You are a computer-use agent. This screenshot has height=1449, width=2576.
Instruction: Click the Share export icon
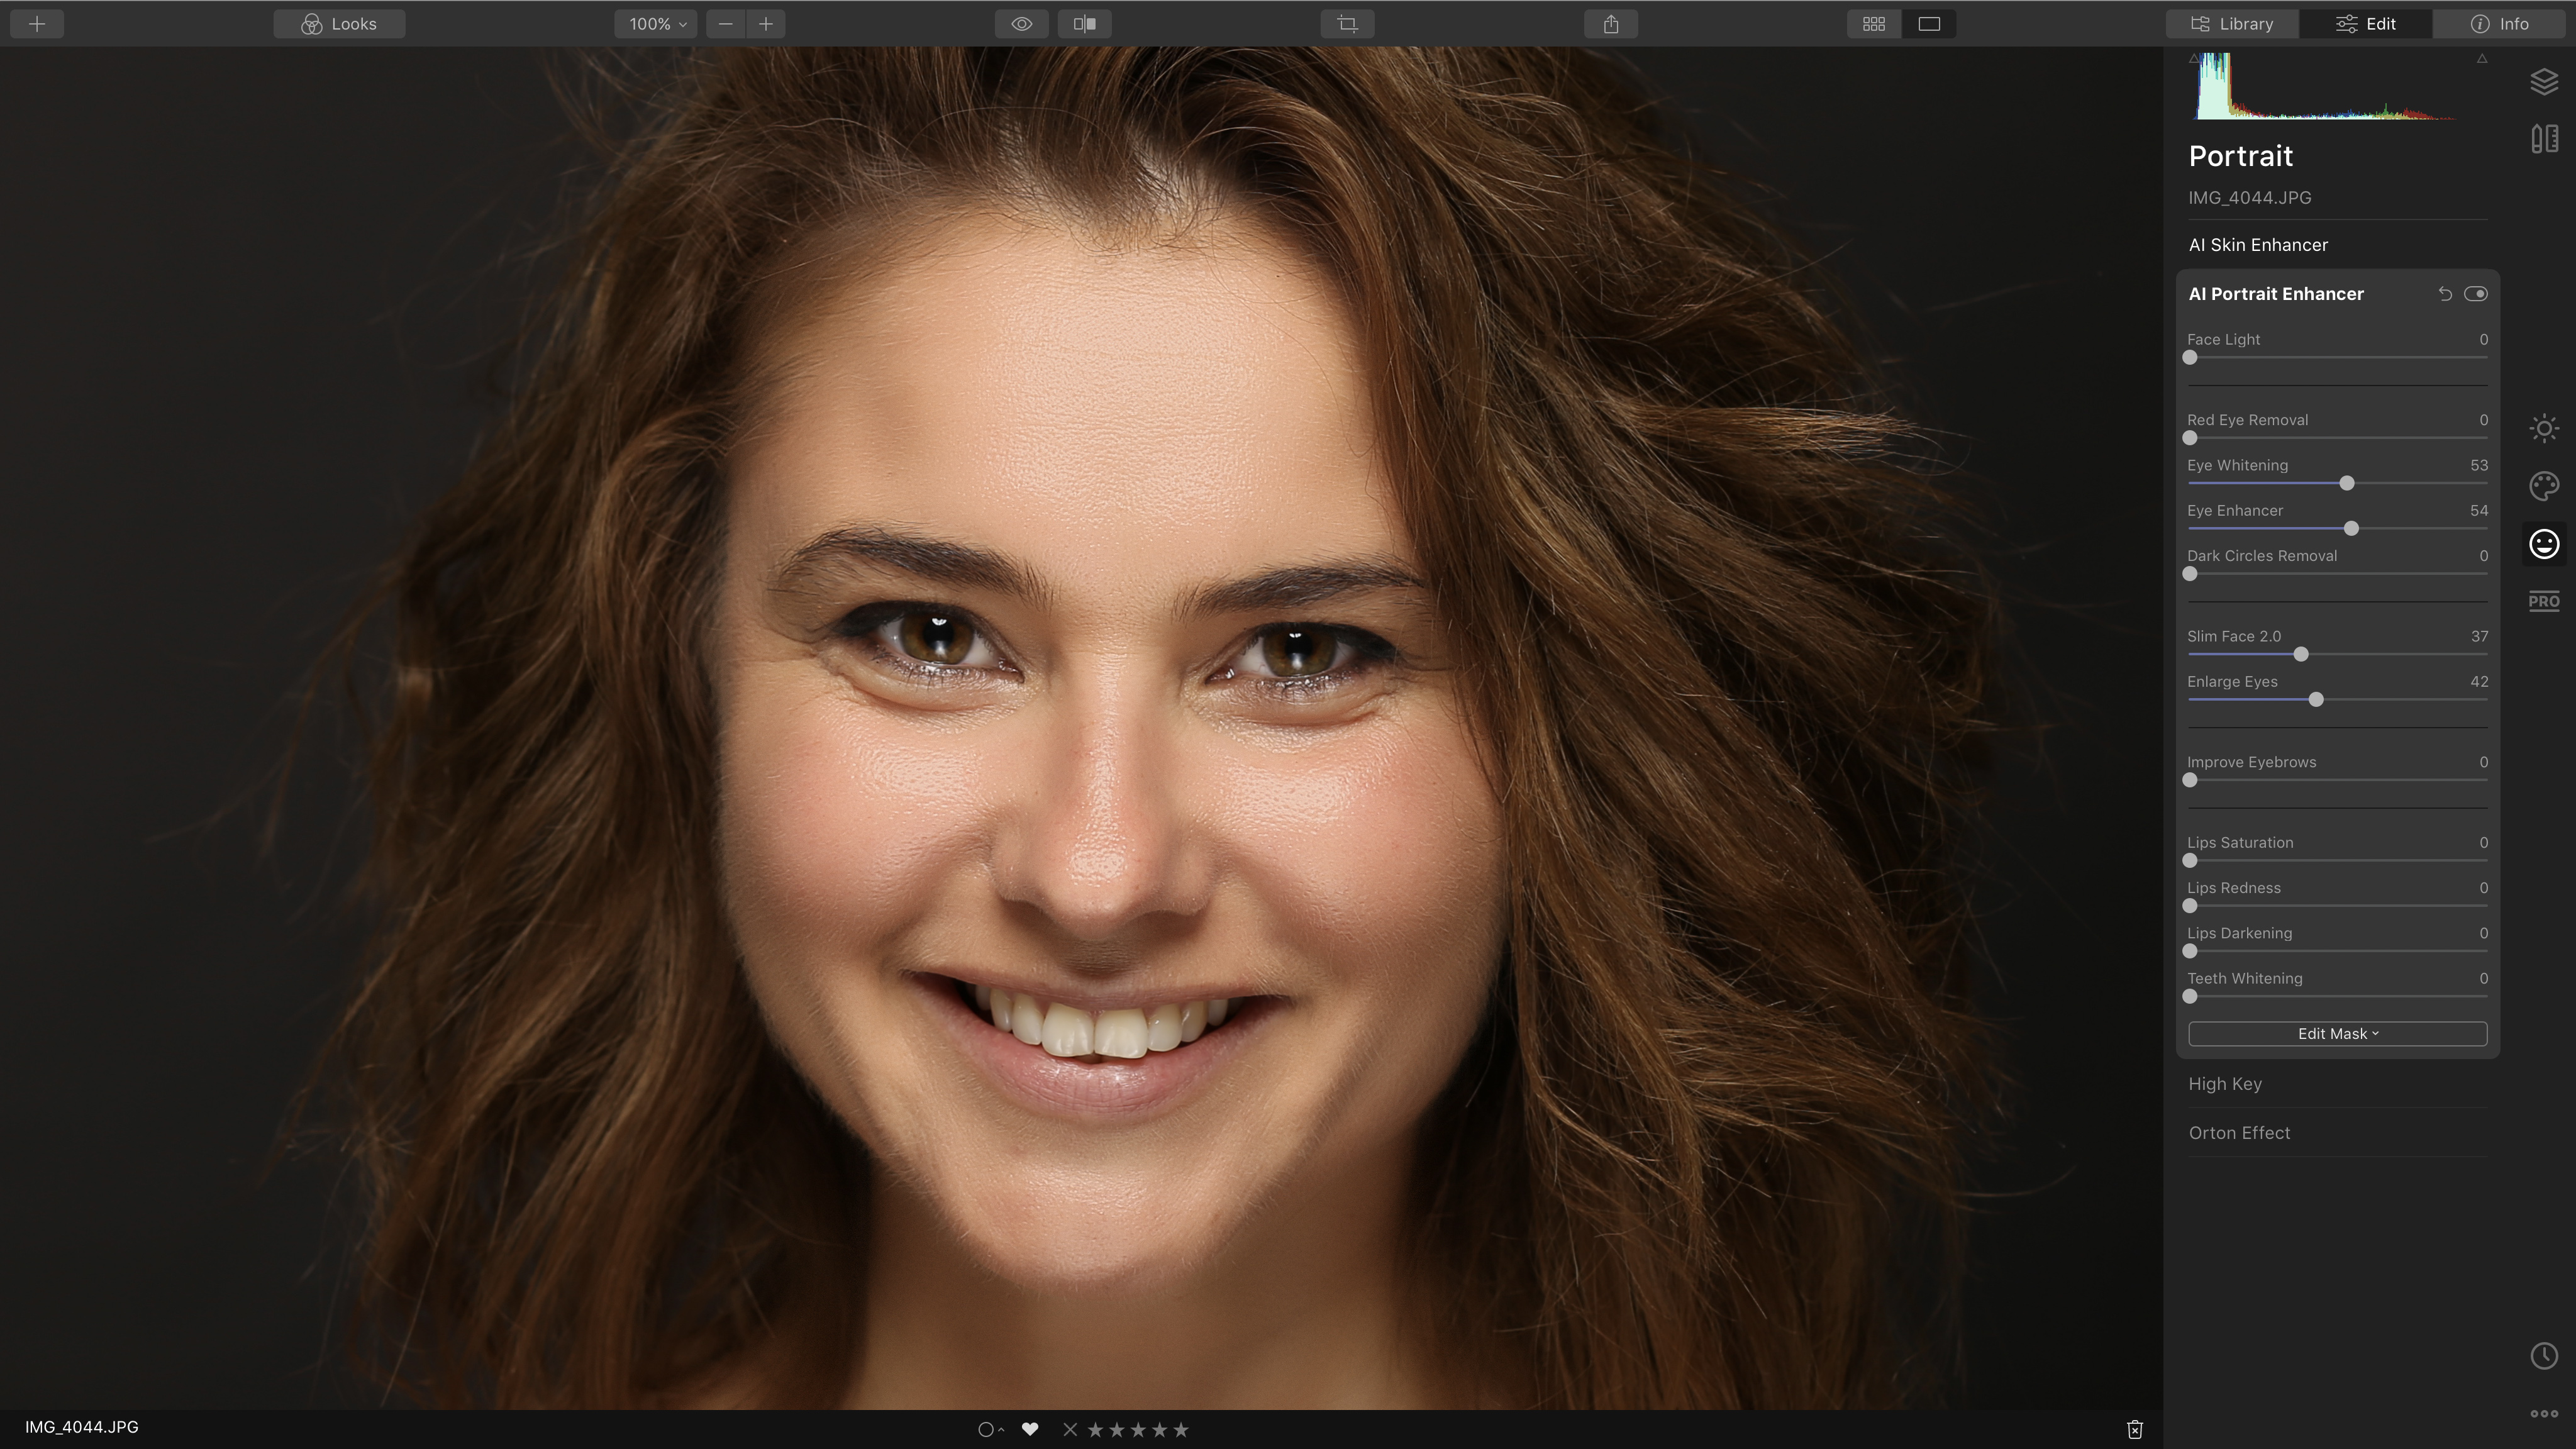click(x=1610, y=24)
